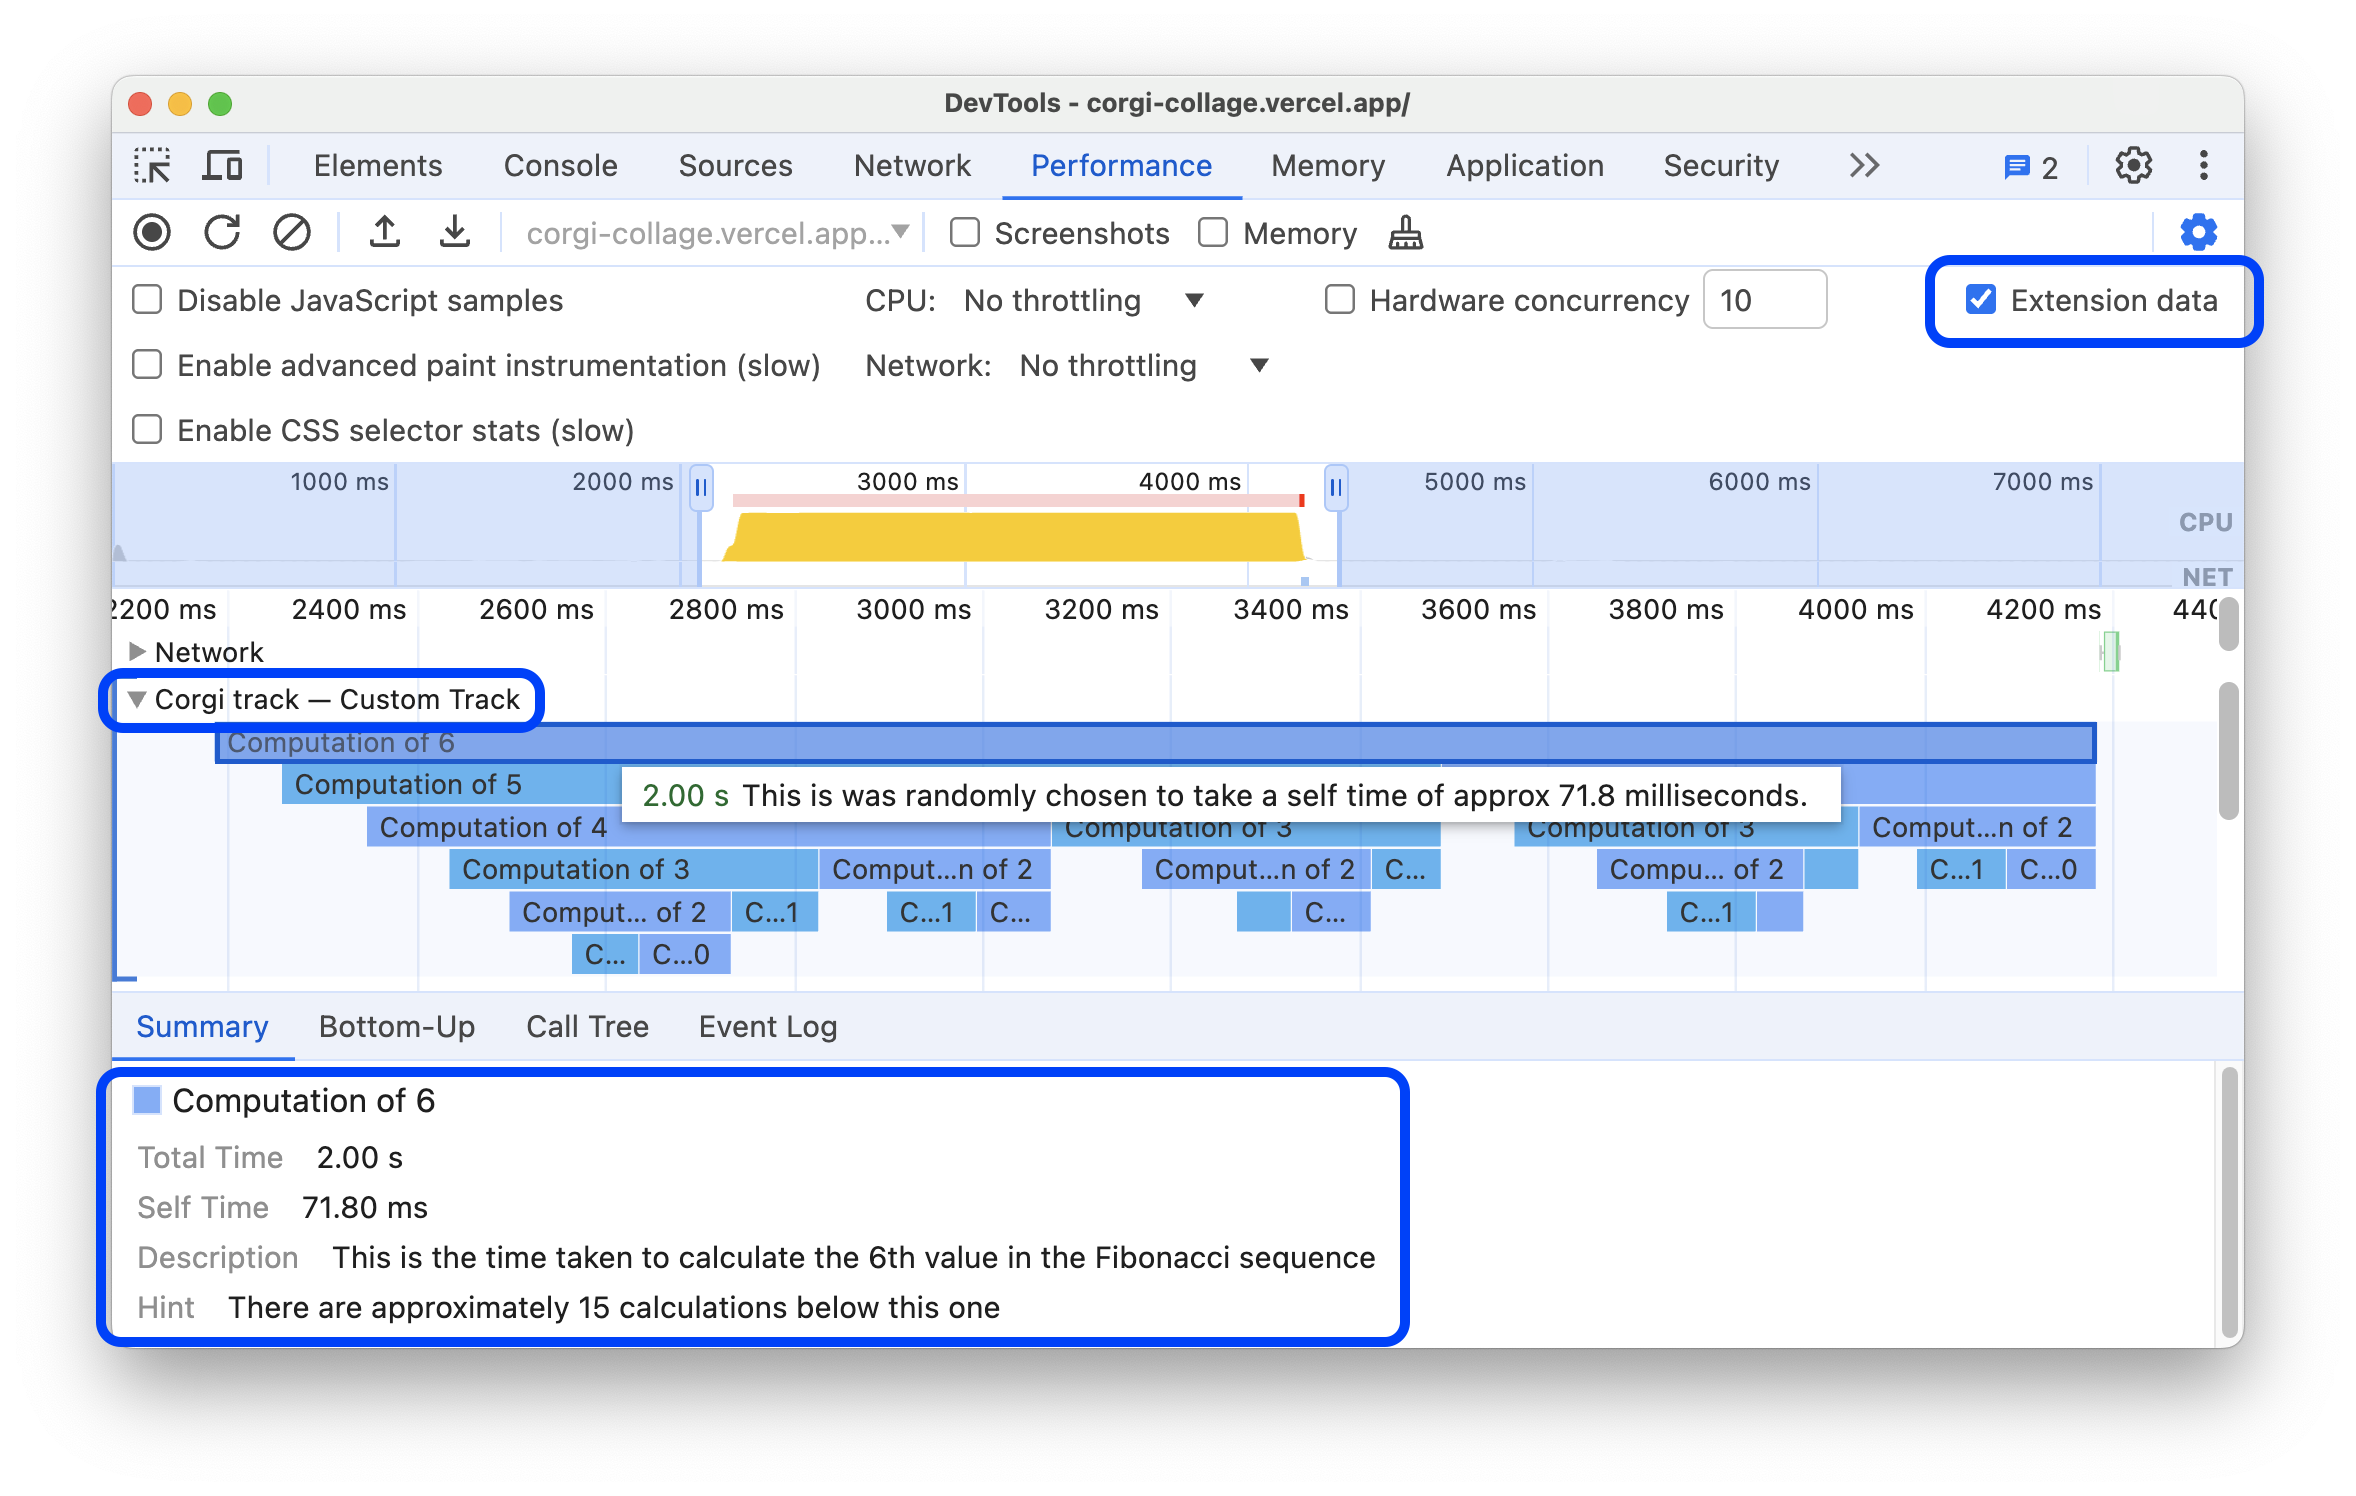The height and width of the screenshot is (1496, 2356).
Task: Click the record performance button
Action: click(x=156, y=232)
